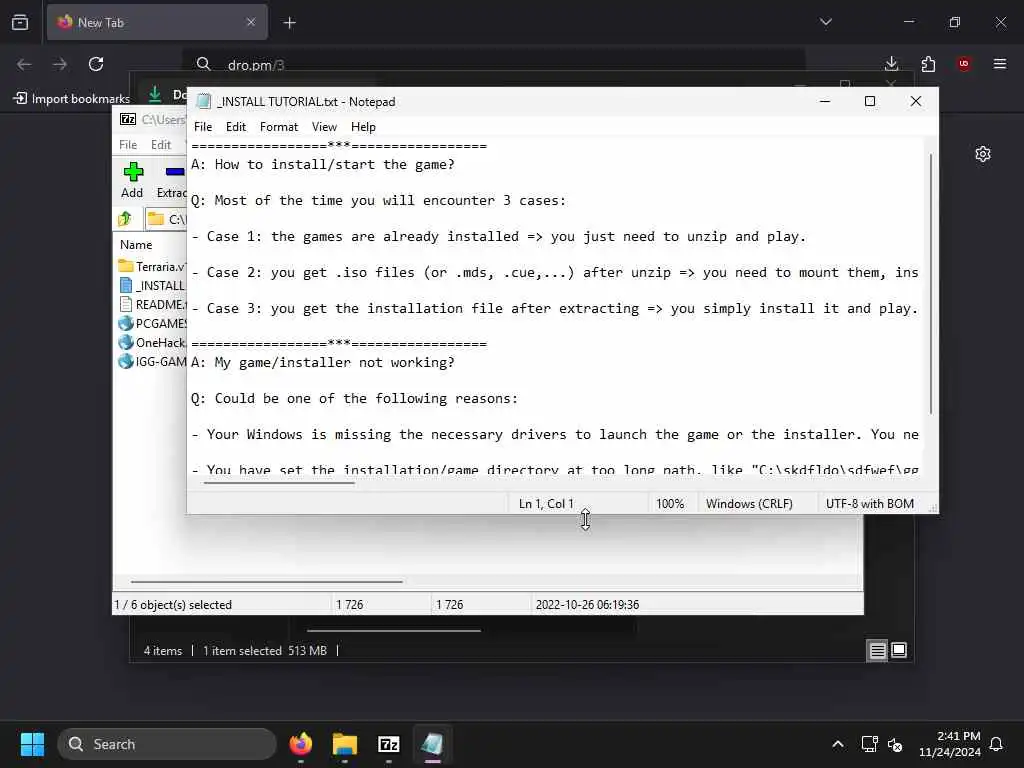
Task: Open 7-Zip File menu
Action: (128, 145)
